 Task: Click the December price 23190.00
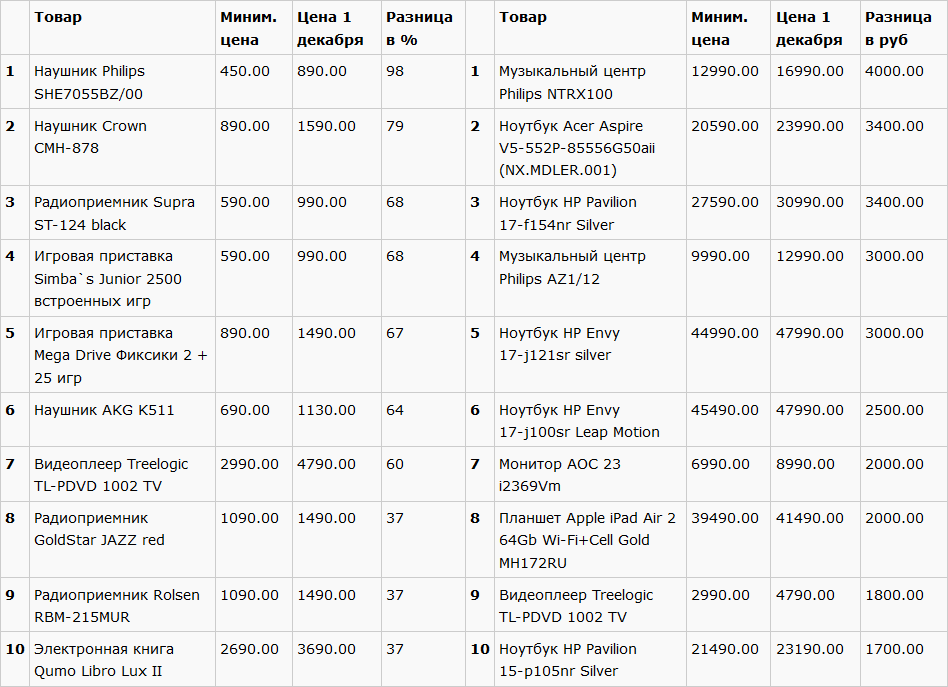click(x=810, y=650)
